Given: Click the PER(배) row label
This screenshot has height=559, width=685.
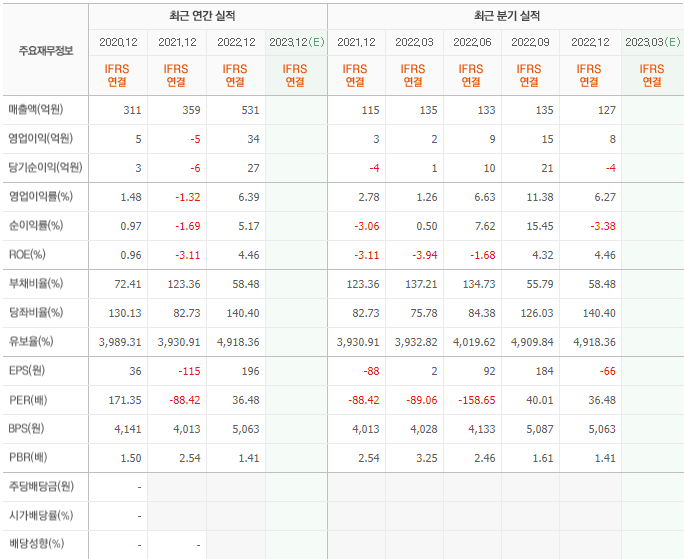Looking at the screenshot, I should [28, 400].
